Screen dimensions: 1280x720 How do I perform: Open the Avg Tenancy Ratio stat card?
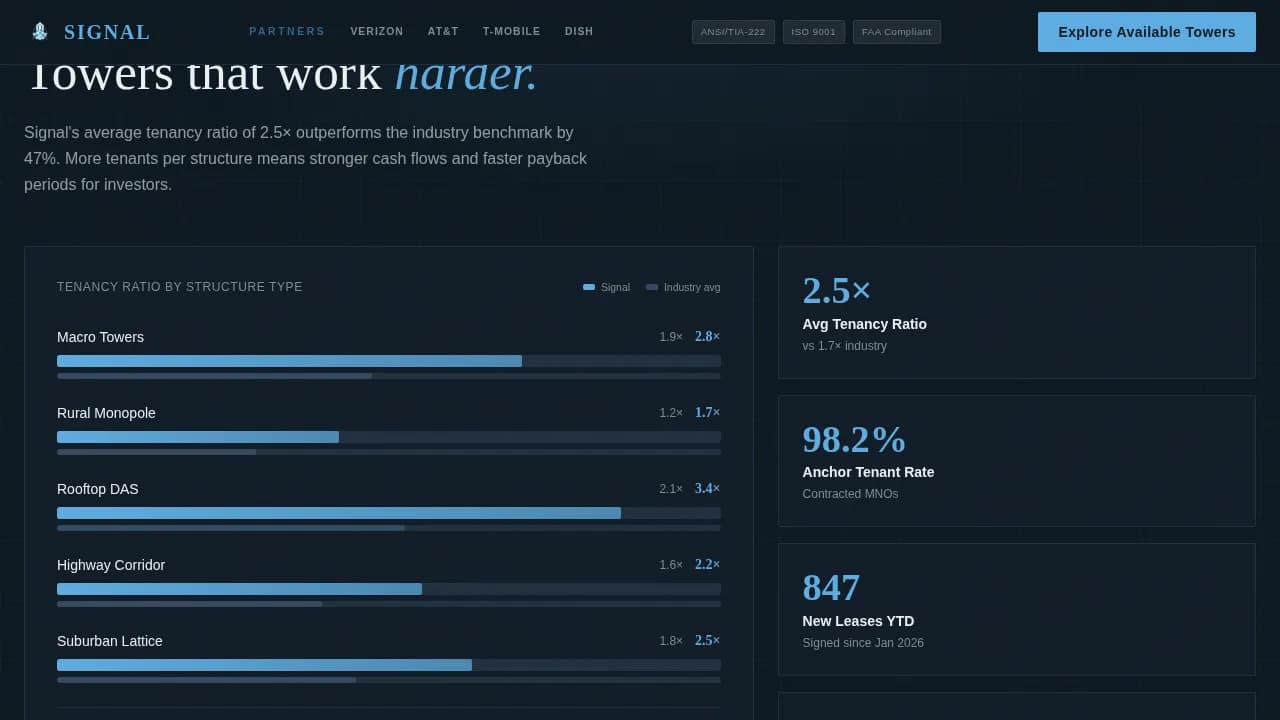coord(1016,312)
